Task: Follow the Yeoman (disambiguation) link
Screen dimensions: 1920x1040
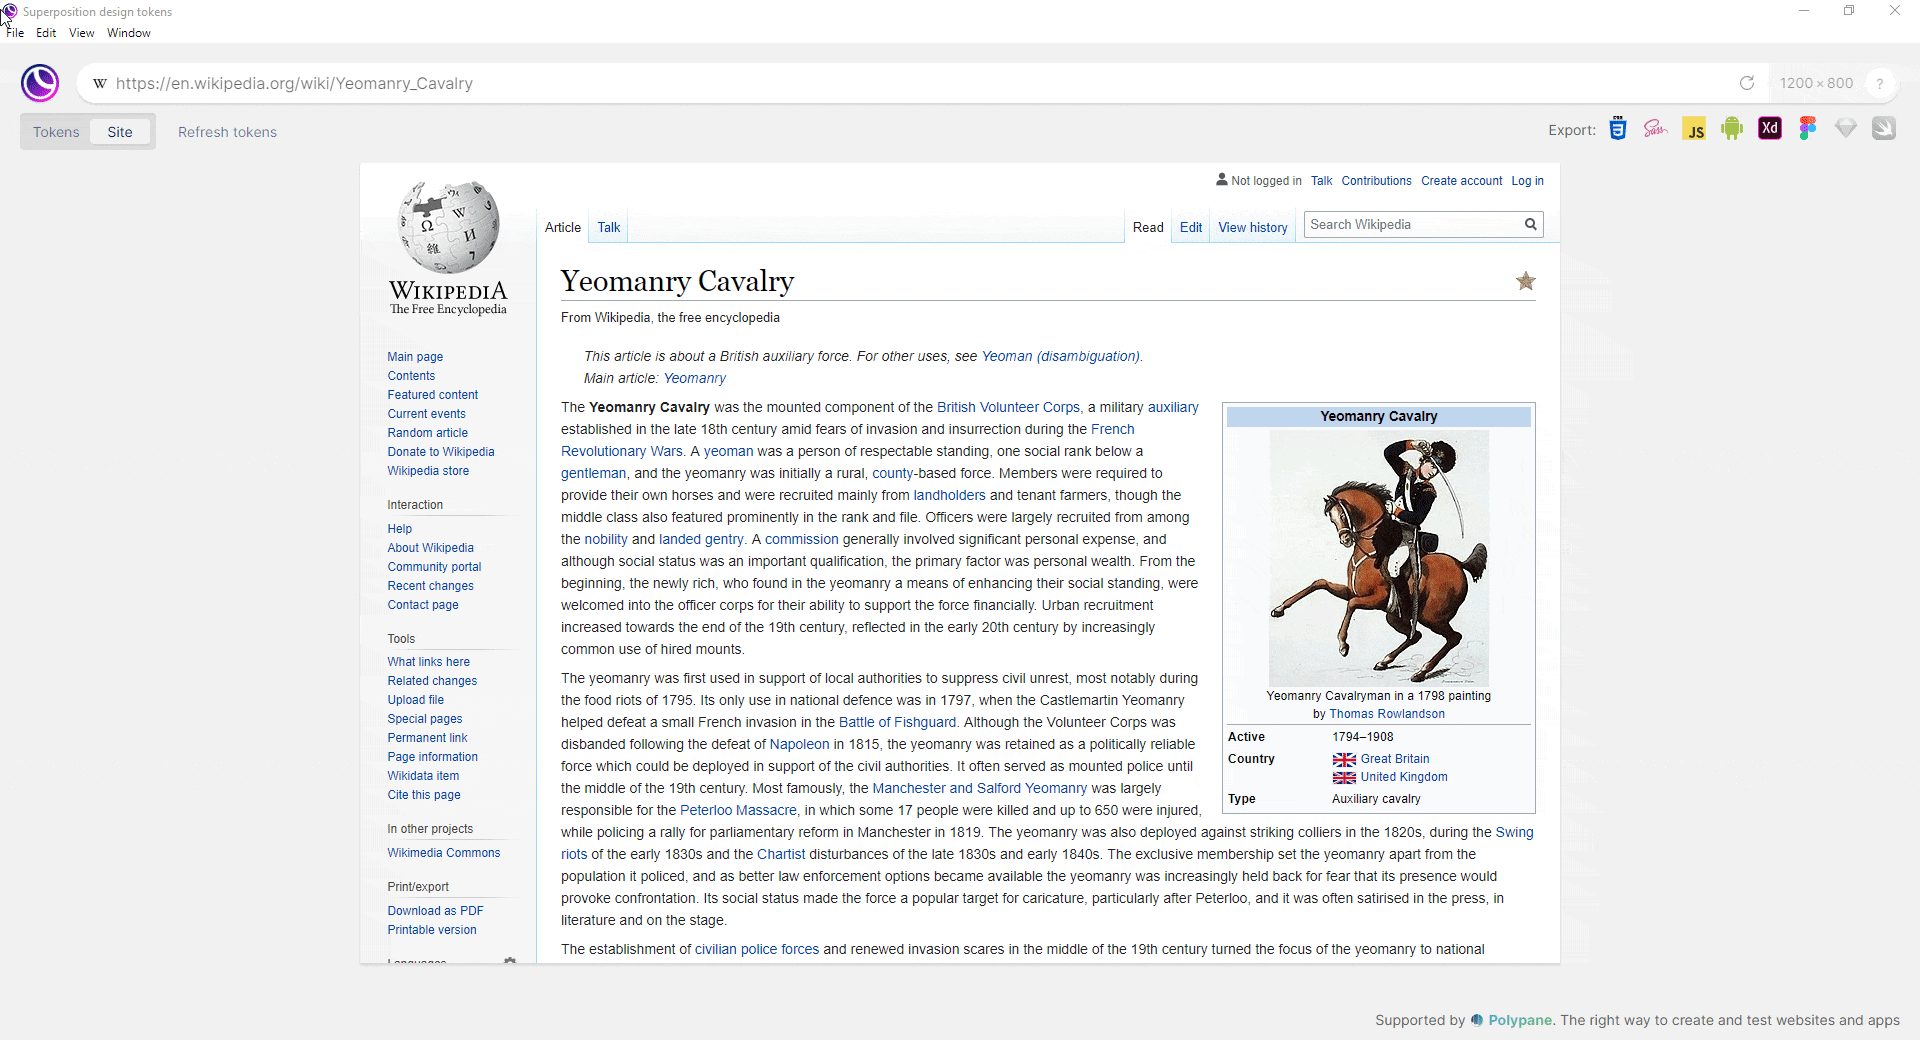Action: (x=1061, y=356)
